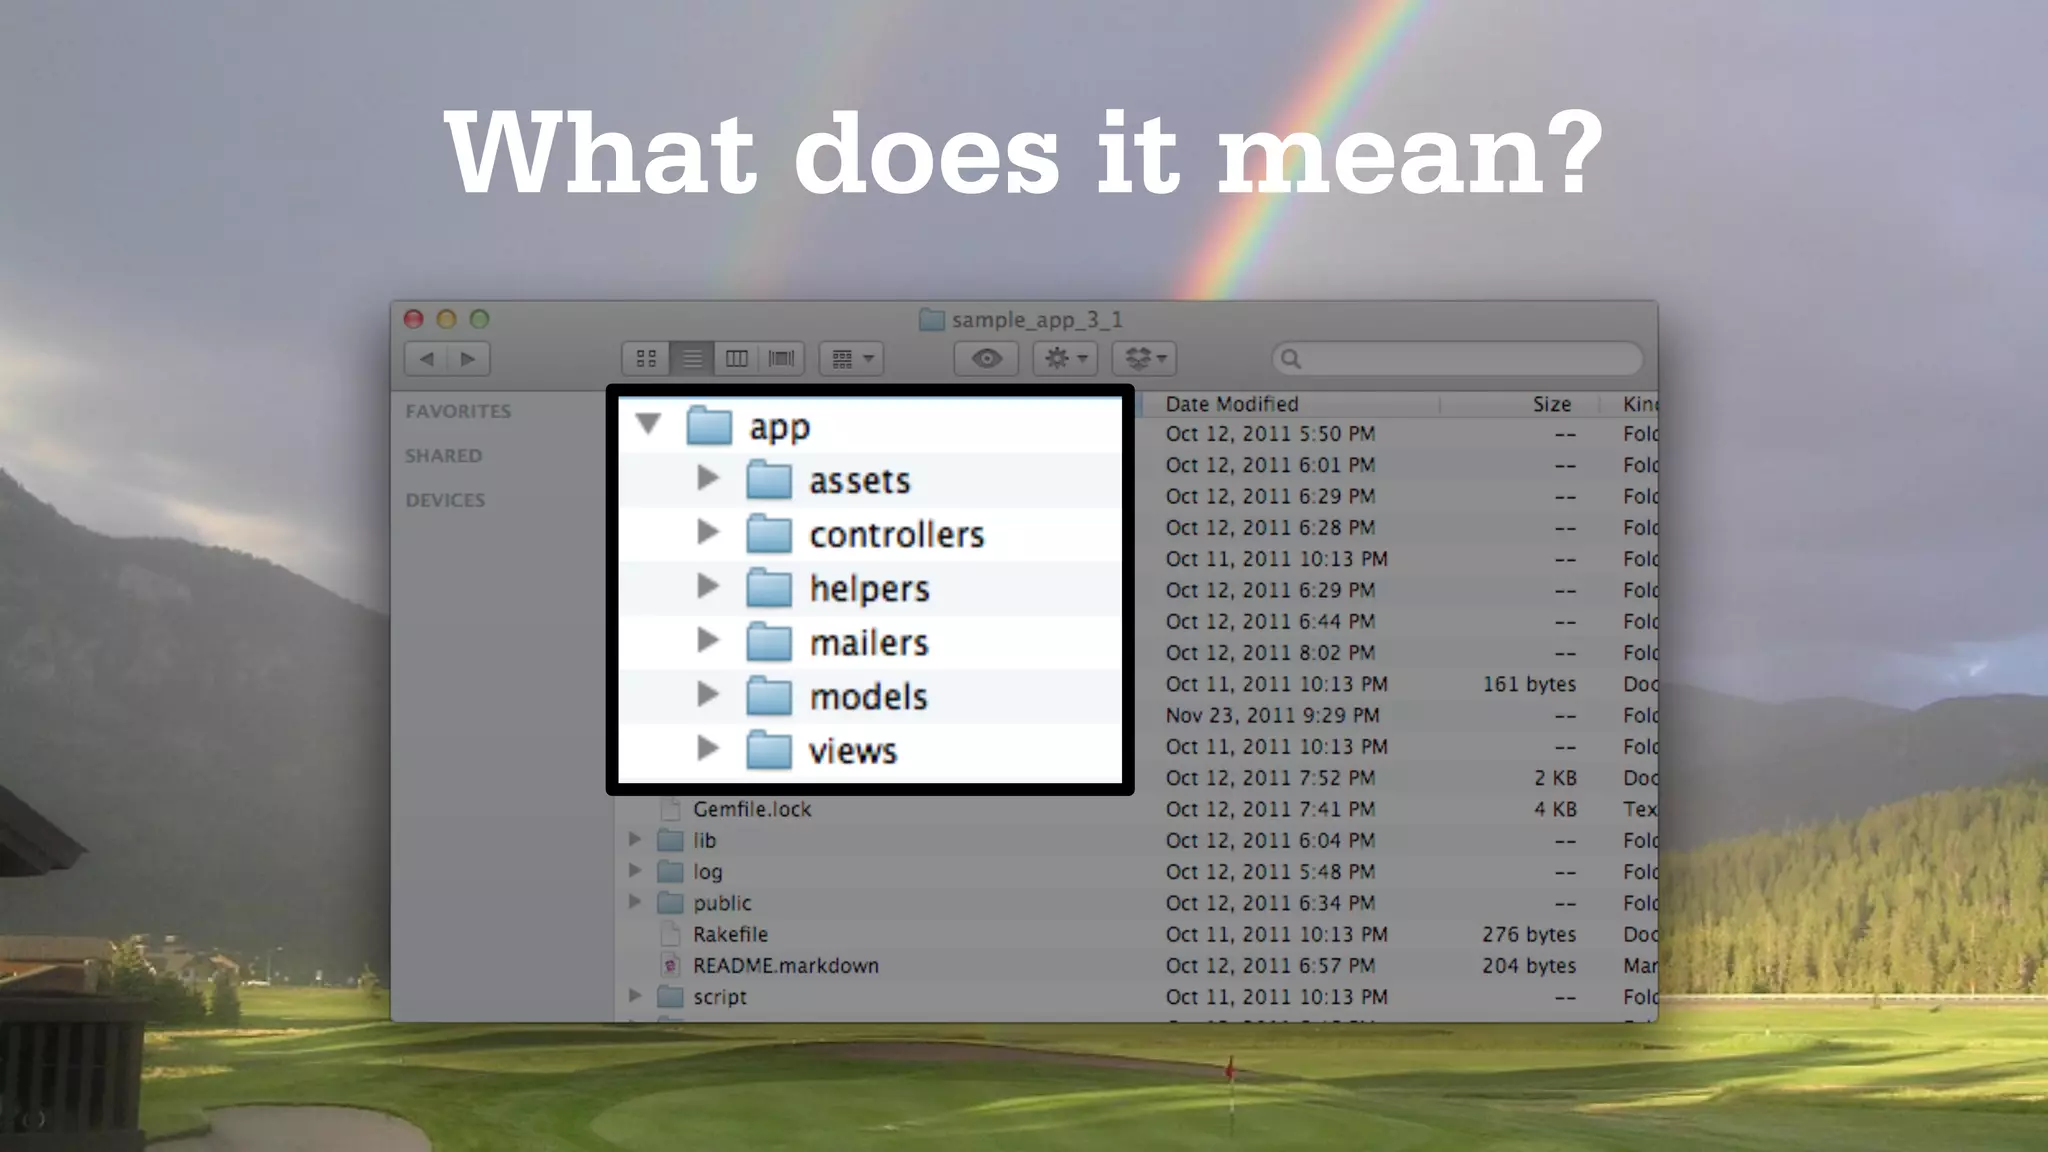Viewport: 2048px width, 1152px height.
Task: Click the '161 bytes' size cell
Action: (1529, 684)
